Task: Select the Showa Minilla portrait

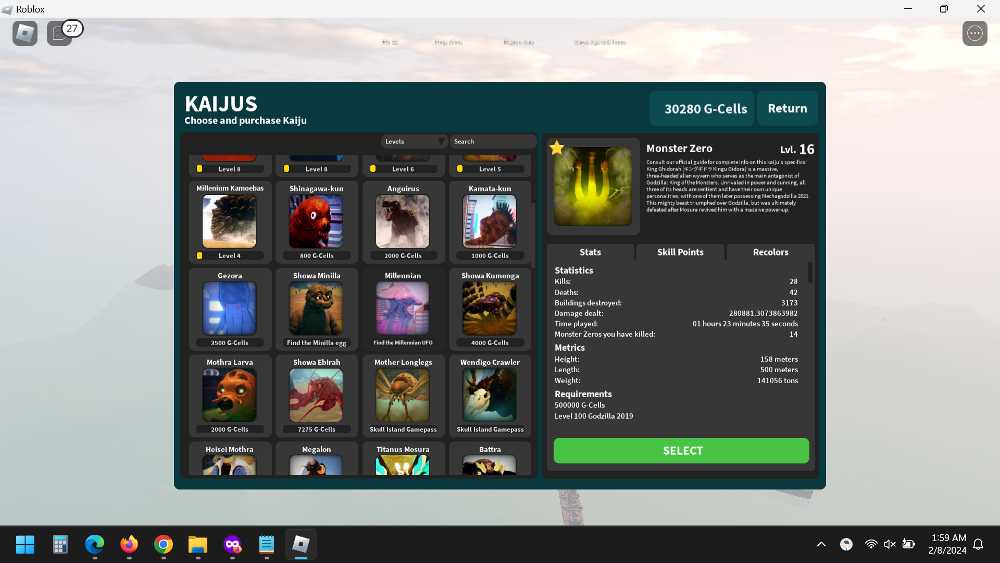Action: (316, 309)
